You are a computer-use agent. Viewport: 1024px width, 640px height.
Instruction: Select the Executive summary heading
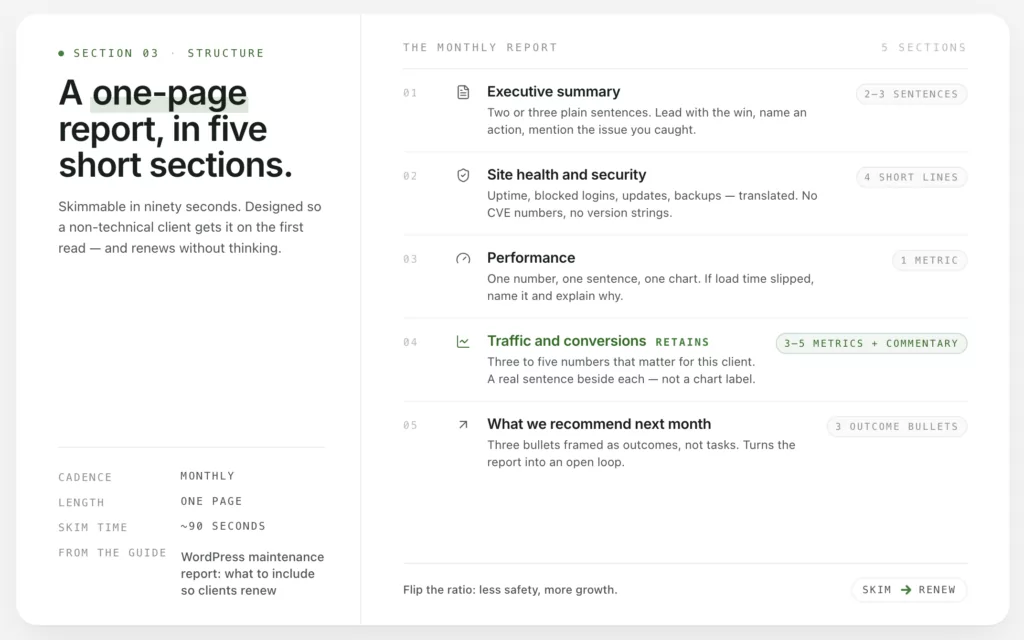(553, 92)
